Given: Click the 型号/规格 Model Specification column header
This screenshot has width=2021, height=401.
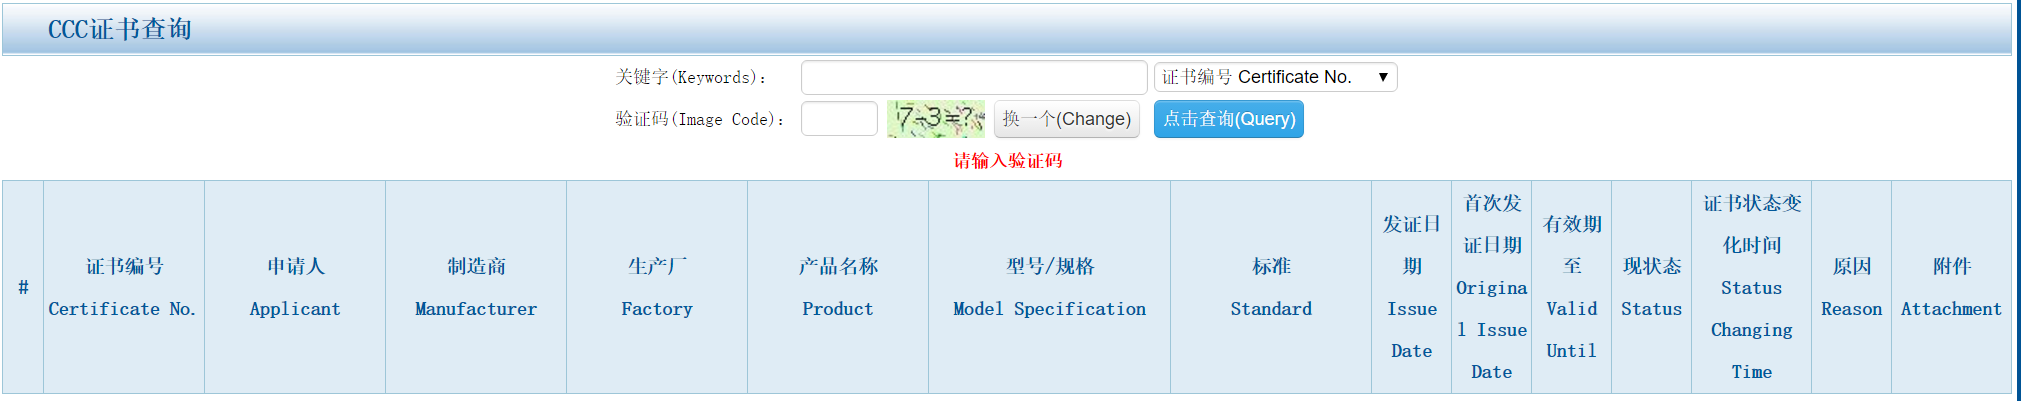Looking at the screenshot, I should (x=1049, y=287).
